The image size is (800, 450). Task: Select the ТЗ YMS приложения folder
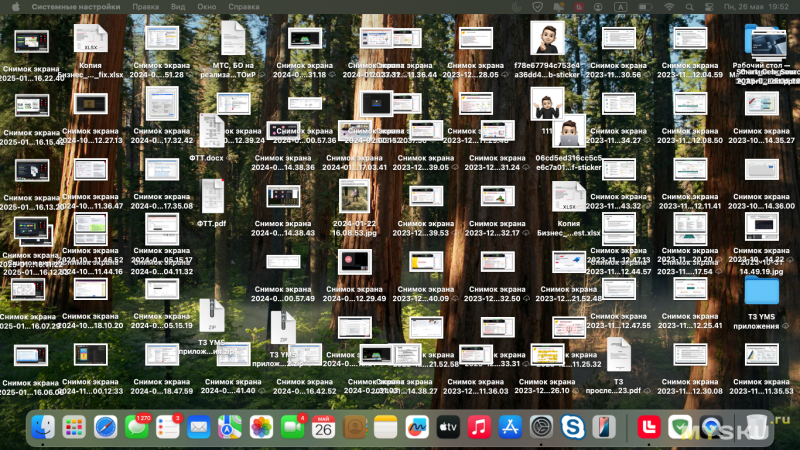point(761,291)
